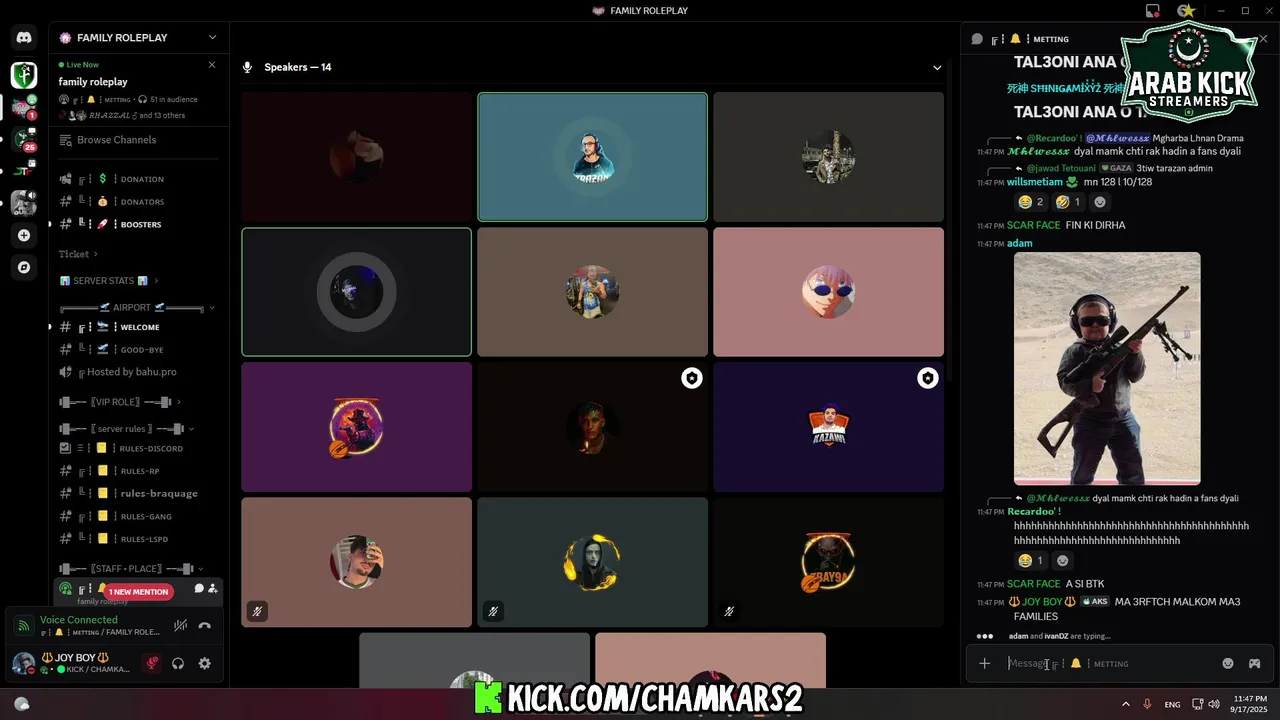
Task: Open the DONATION channel
Action: point(138,179)
